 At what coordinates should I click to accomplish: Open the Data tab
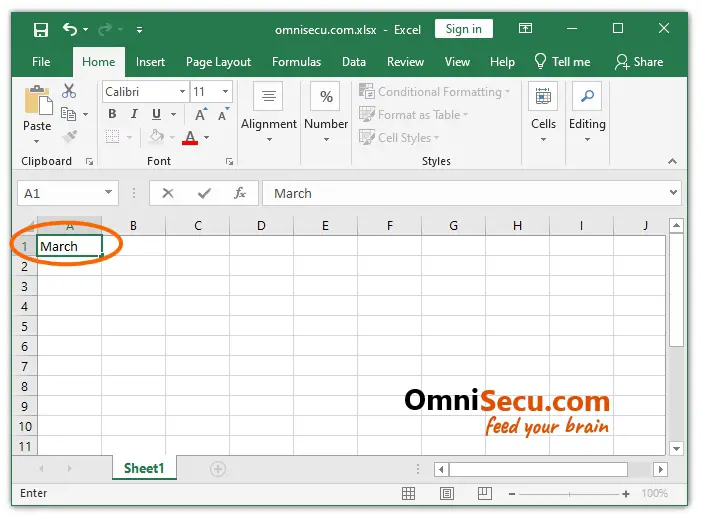tap(354, 62)
